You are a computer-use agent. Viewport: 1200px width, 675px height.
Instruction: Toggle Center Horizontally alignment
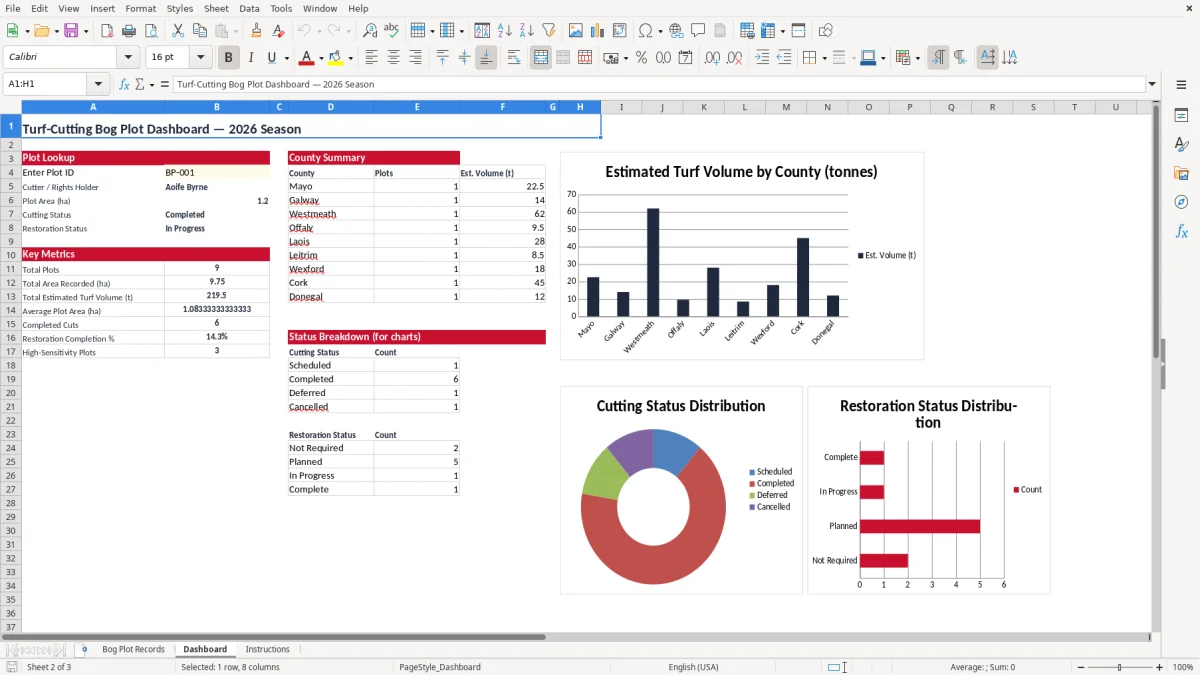[x=393, y=58]
